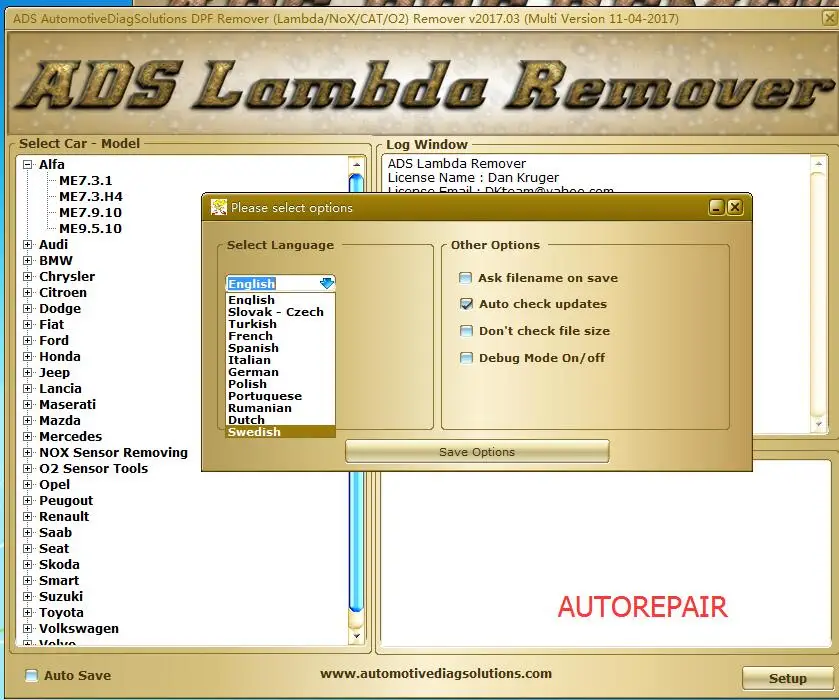Expand the Mercedes tree node
The image size is (839, 700).
pos(27,437)
